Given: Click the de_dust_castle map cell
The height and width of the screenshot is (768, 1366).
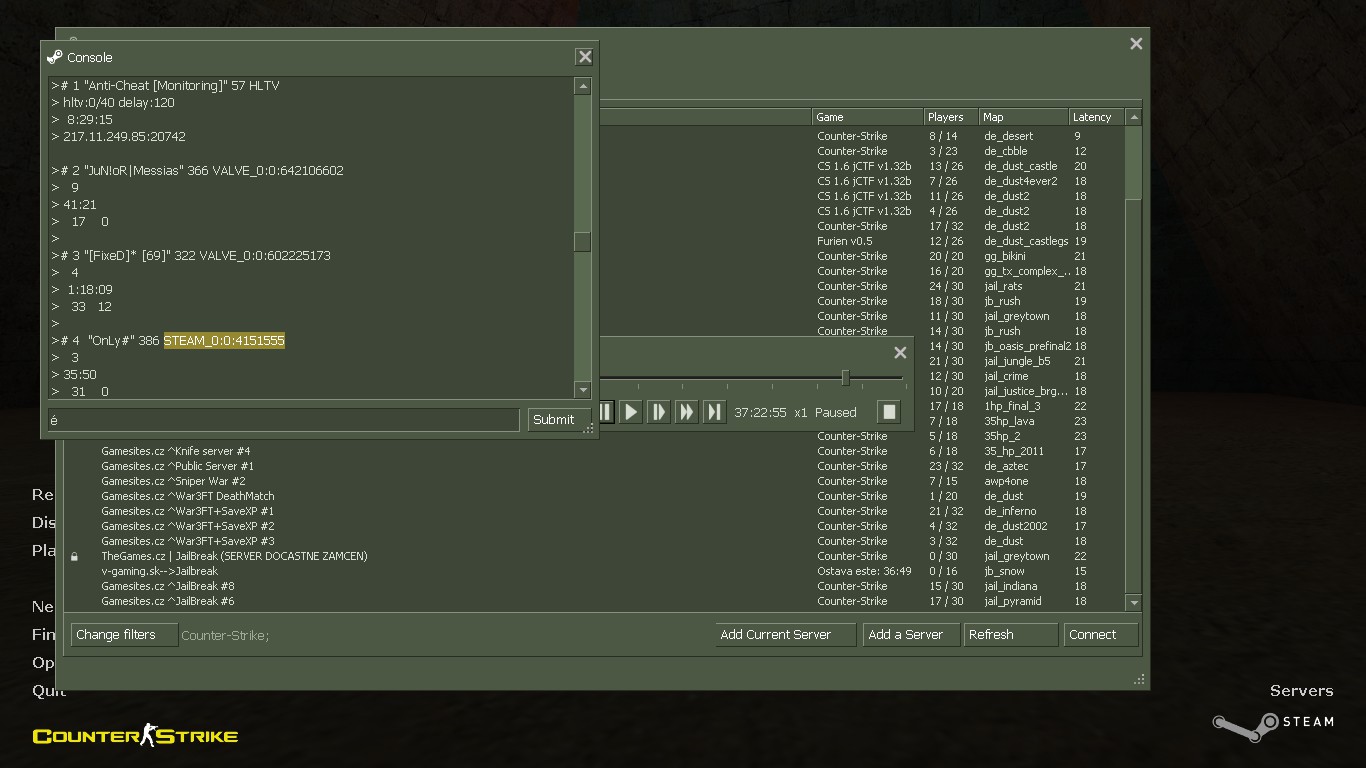Looking at the screenshot, I should (x=1020, y=166).
